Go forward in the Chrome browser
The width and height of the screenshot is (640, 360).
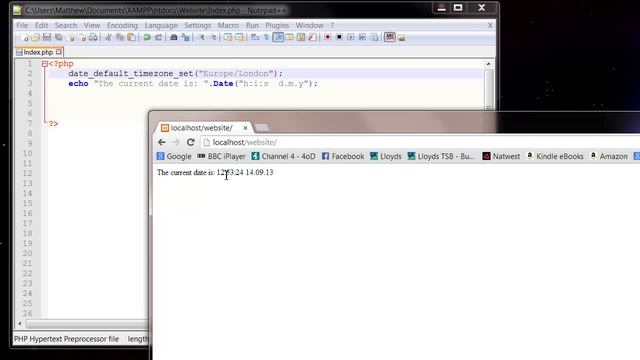(x=176, y=142)
